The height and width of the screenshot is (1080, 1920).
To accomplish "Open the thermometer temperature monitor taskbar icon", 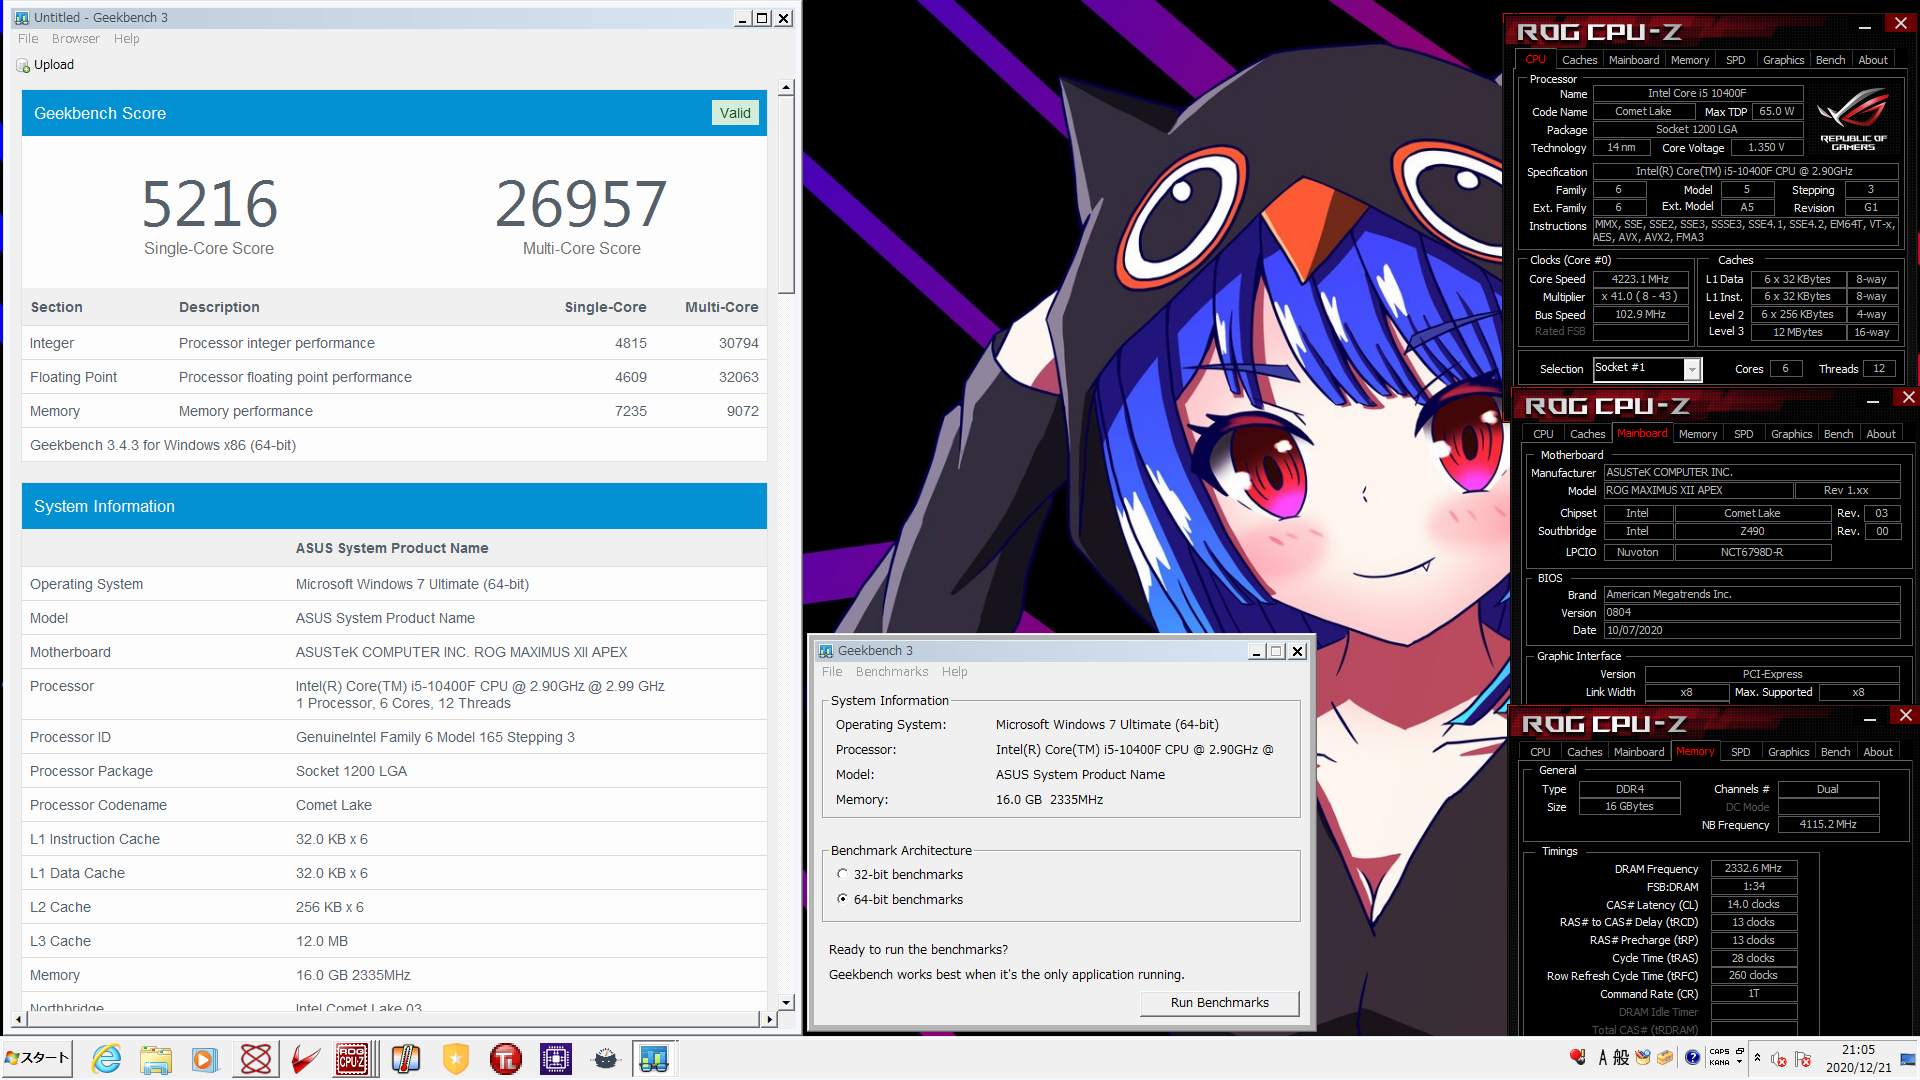I will [405, 1059].
